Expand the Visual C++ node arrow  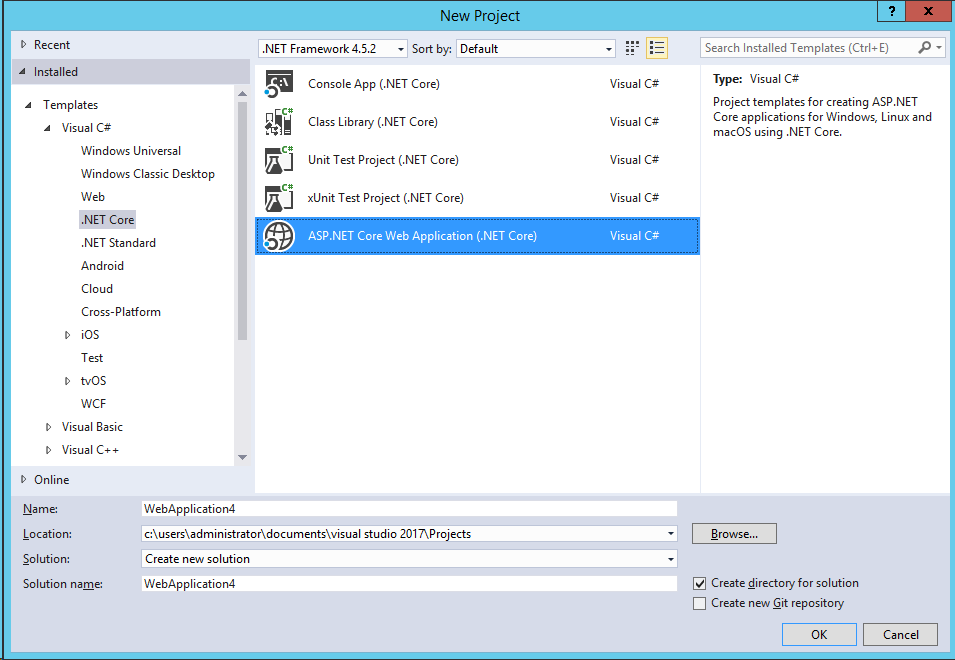tap(49, 450)
